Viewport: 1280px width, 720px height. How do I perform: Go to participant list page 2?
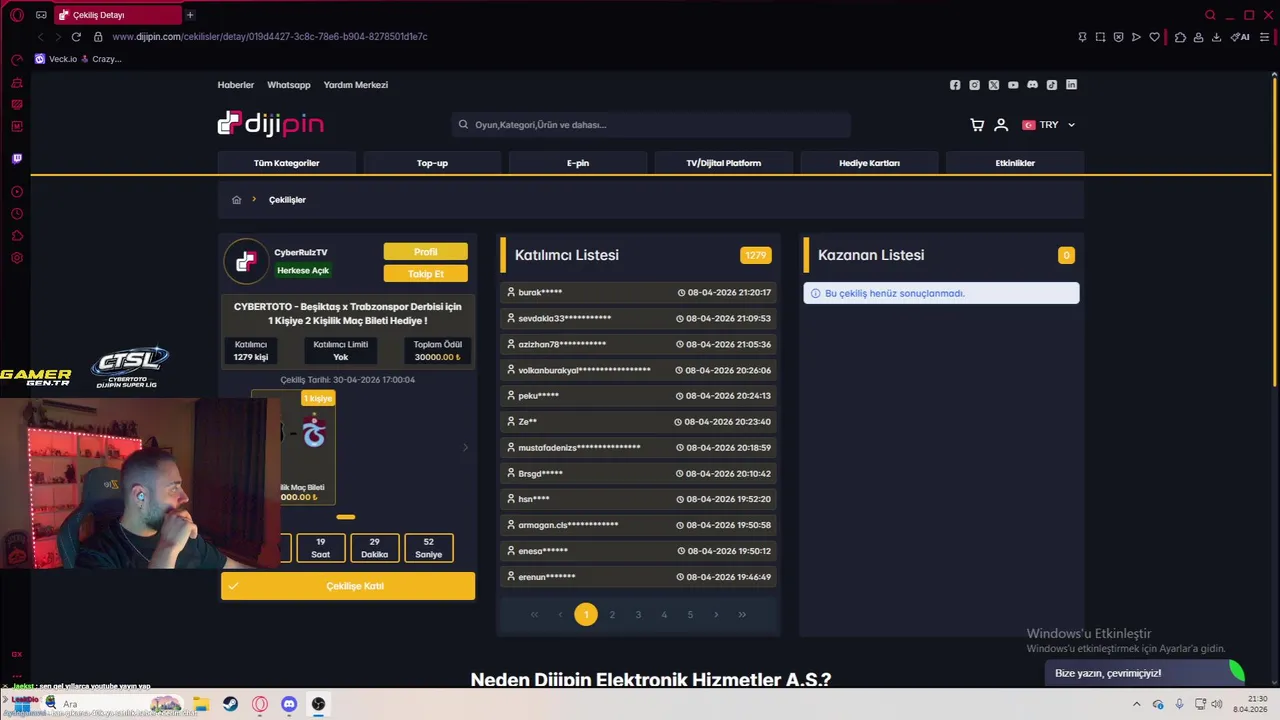tap(612, 615)
